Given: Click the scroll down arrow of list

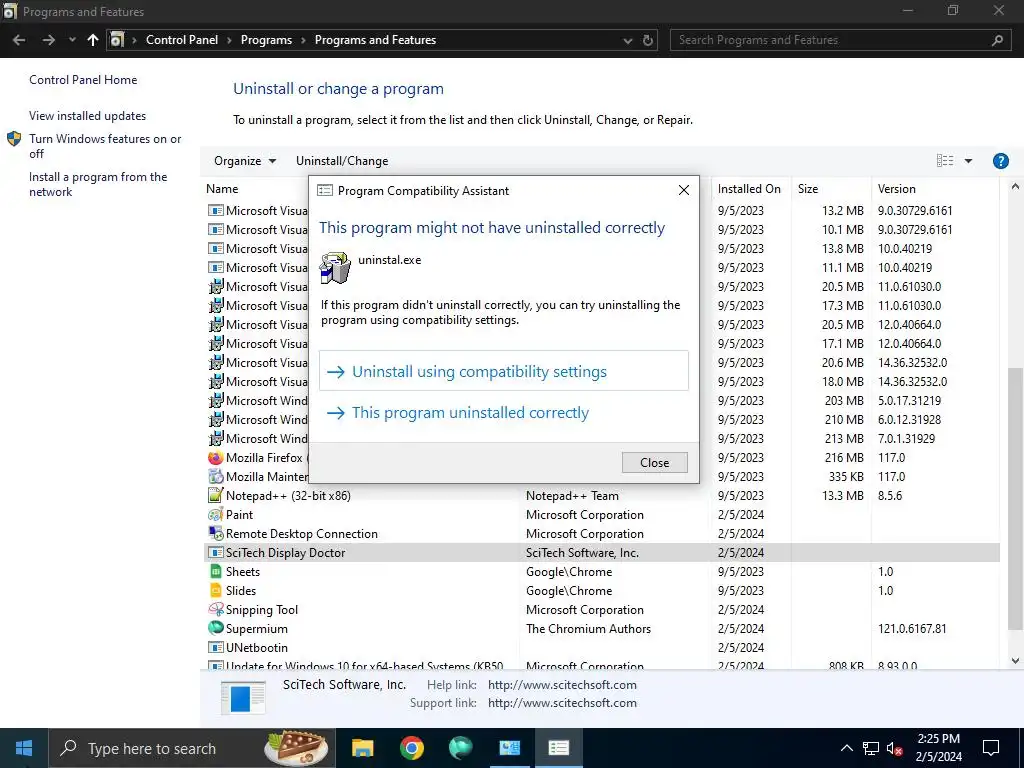Looking at the screenshot, I should pyautogui.click(x=1015, y=661).
